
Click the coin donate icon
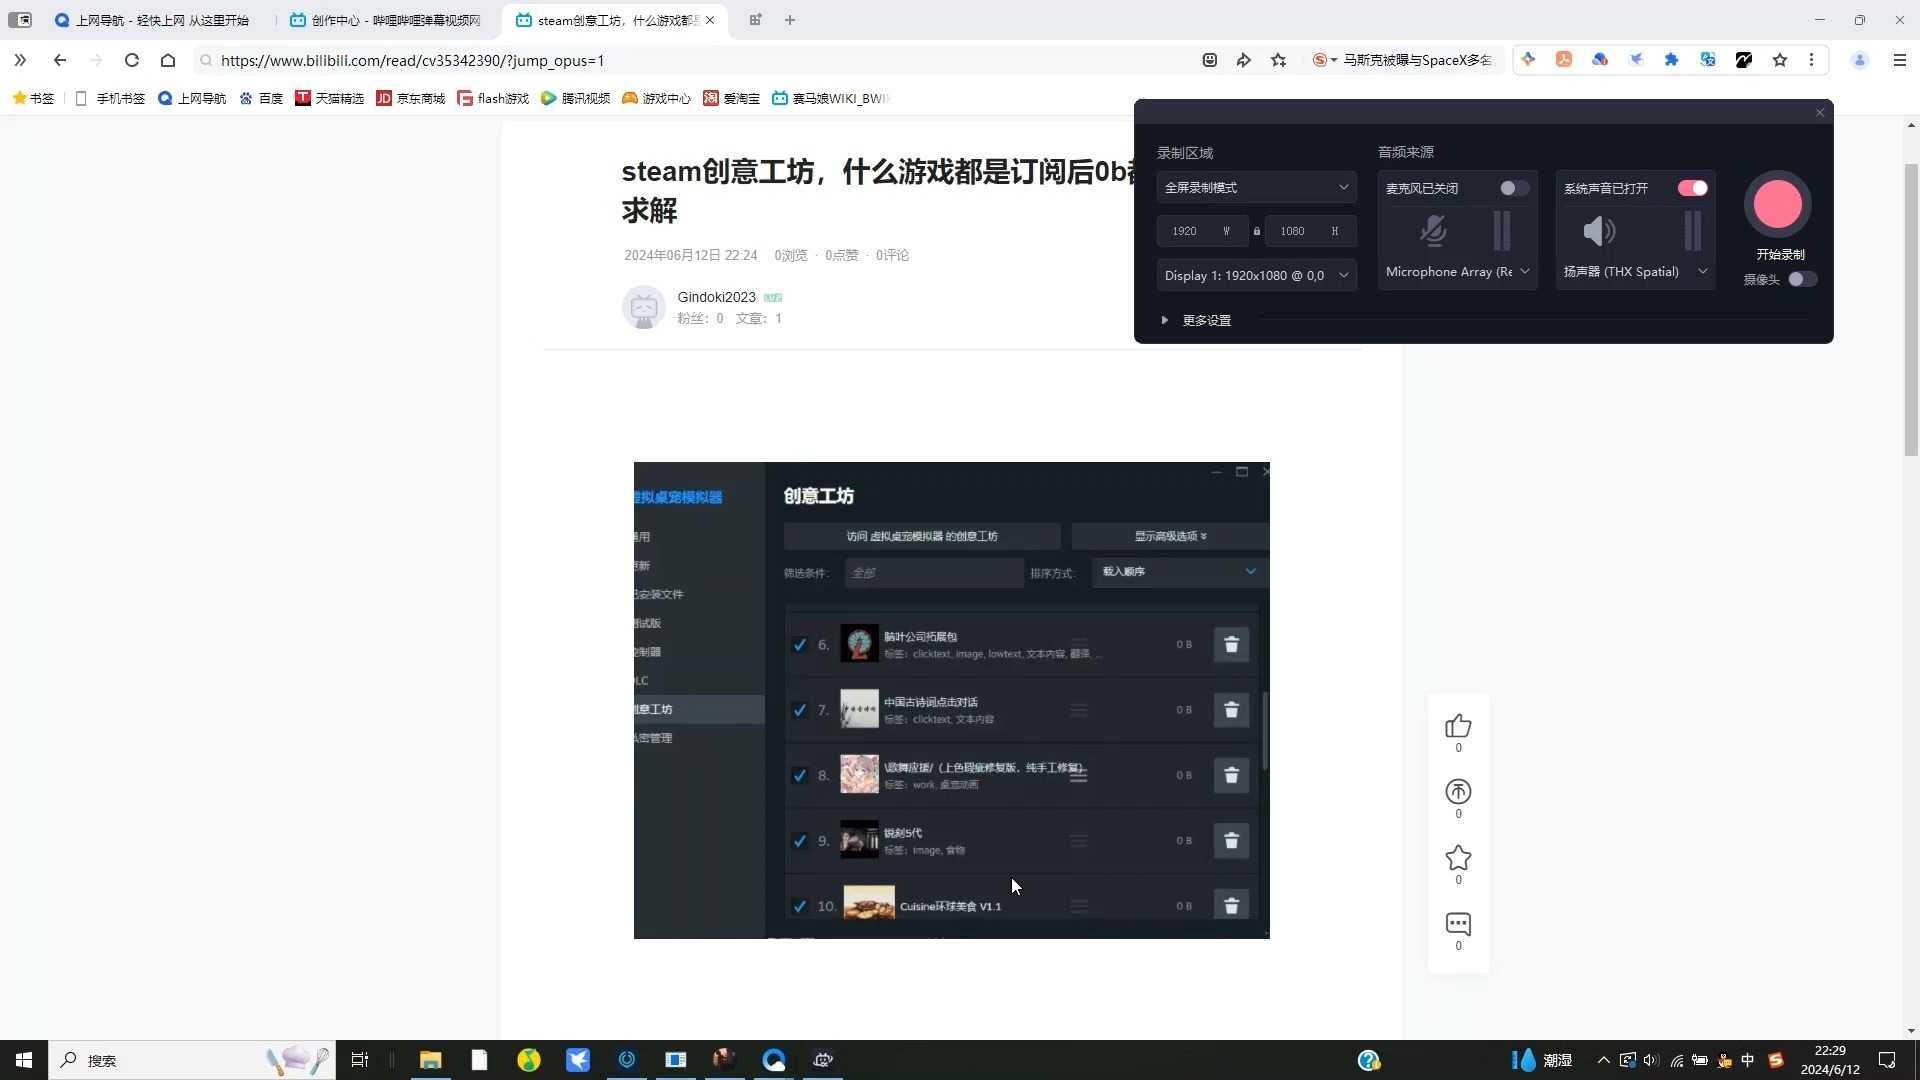(1458, 792)
